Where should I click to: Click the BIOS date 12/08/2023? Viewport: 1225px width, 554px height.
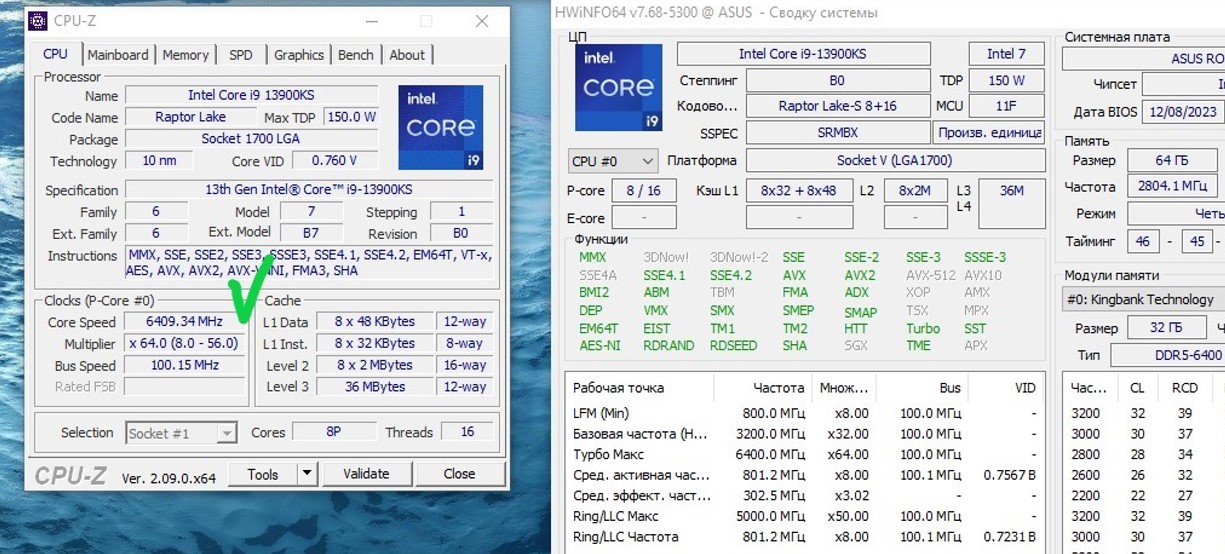click(1182, 112)
